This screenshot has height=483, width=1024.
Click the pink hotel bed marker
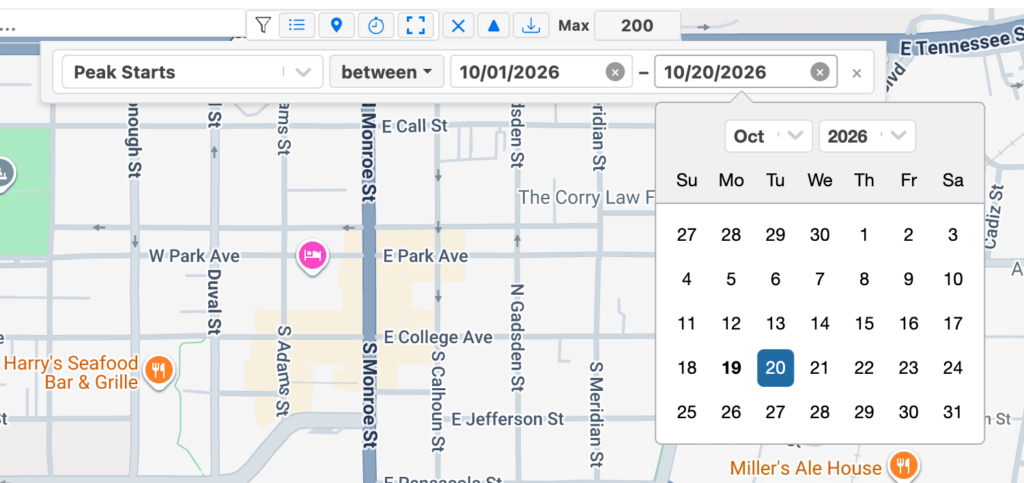click(x=313, y=255)
